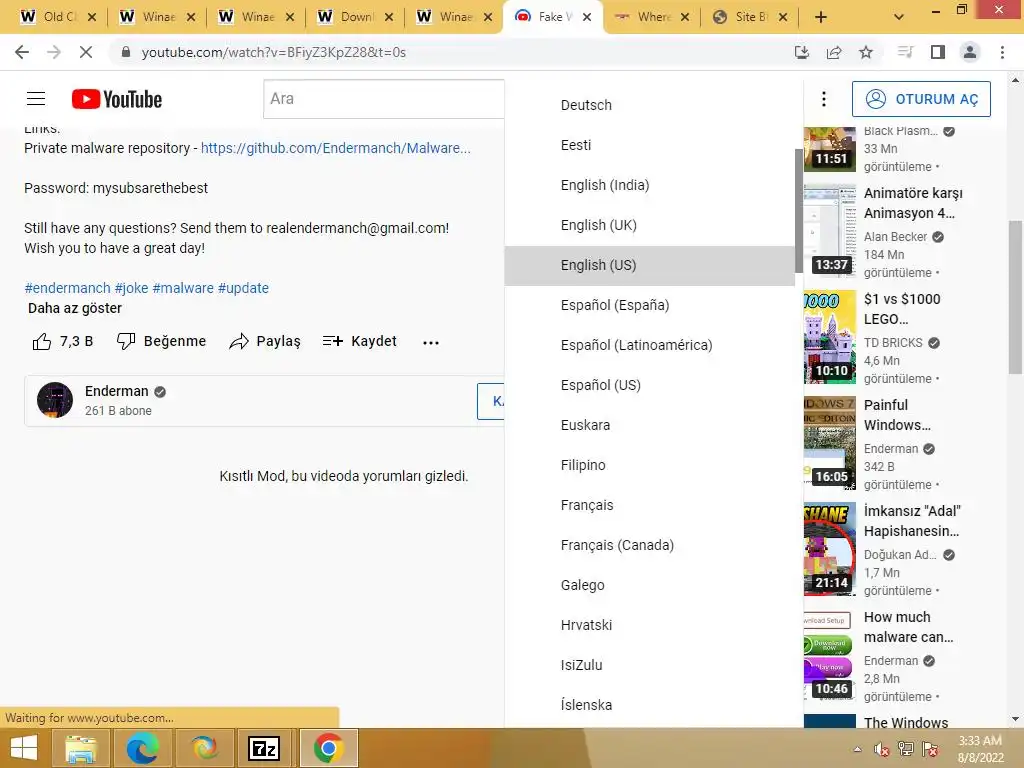Click OTURUM AÇ sign-in button
Viewport: 1024px width, 768px height.
tap(921, 99)
